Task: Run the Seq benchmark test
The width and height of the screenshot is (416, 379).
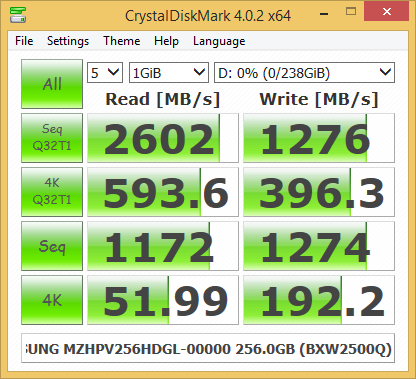Action: [x=52, y=246]
